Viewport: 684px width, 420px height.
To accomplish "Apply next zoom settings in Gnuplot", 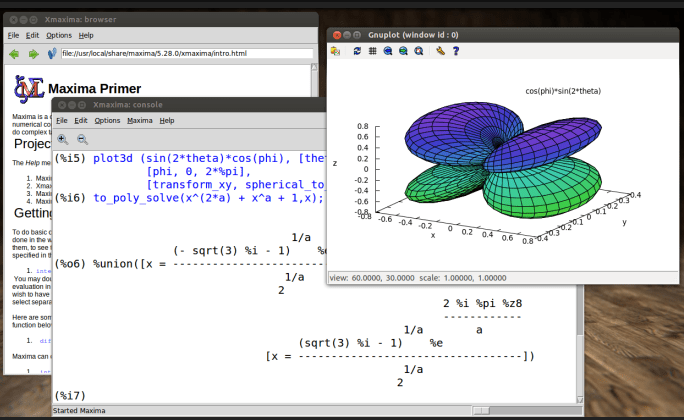I will coord(403,51).
